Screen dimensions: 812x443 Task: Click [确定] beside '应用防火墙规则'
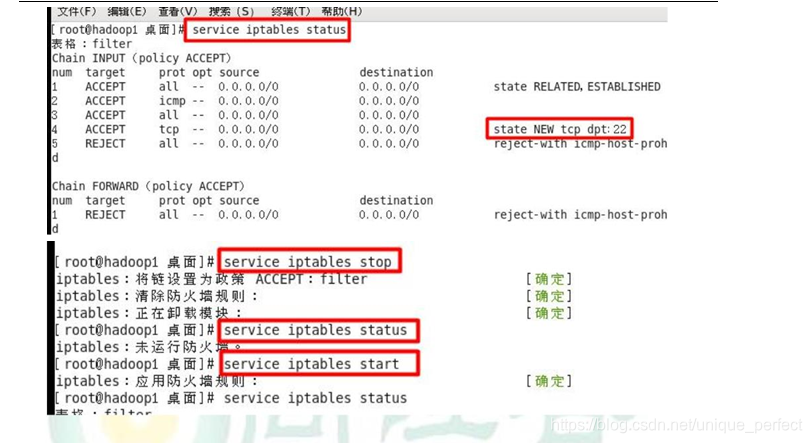click(x=548, y=381)
